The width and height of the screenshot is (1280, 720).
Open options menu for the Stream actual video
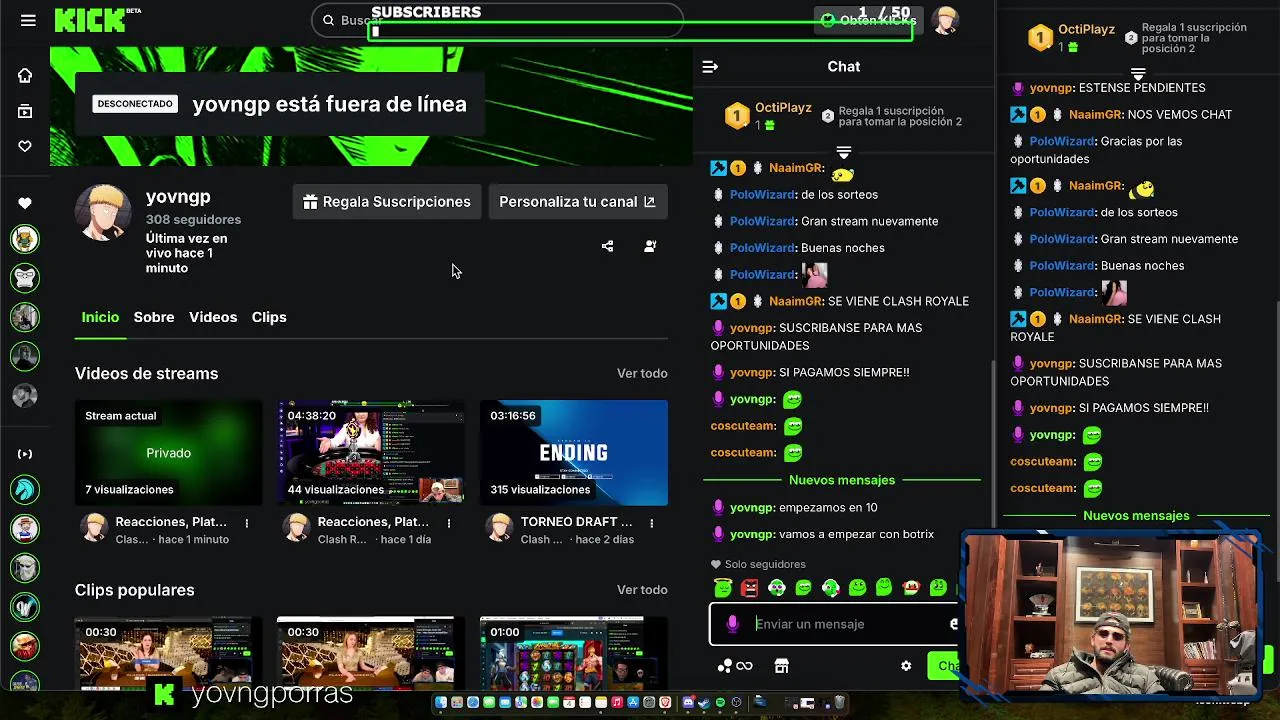click(246, 523)
